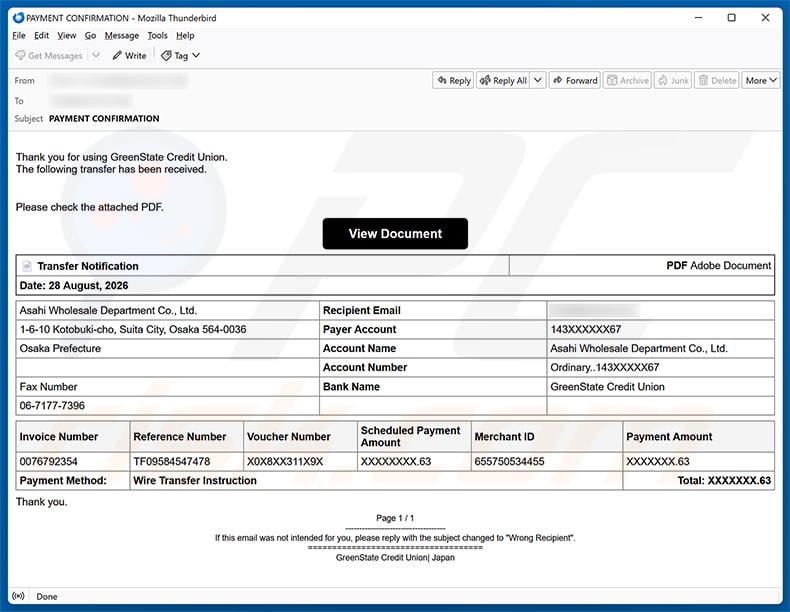The image size is (790, 612).
Task: Click the 'Total: XXXXXXX.63' cell
Action: click(x=698, y=481)
